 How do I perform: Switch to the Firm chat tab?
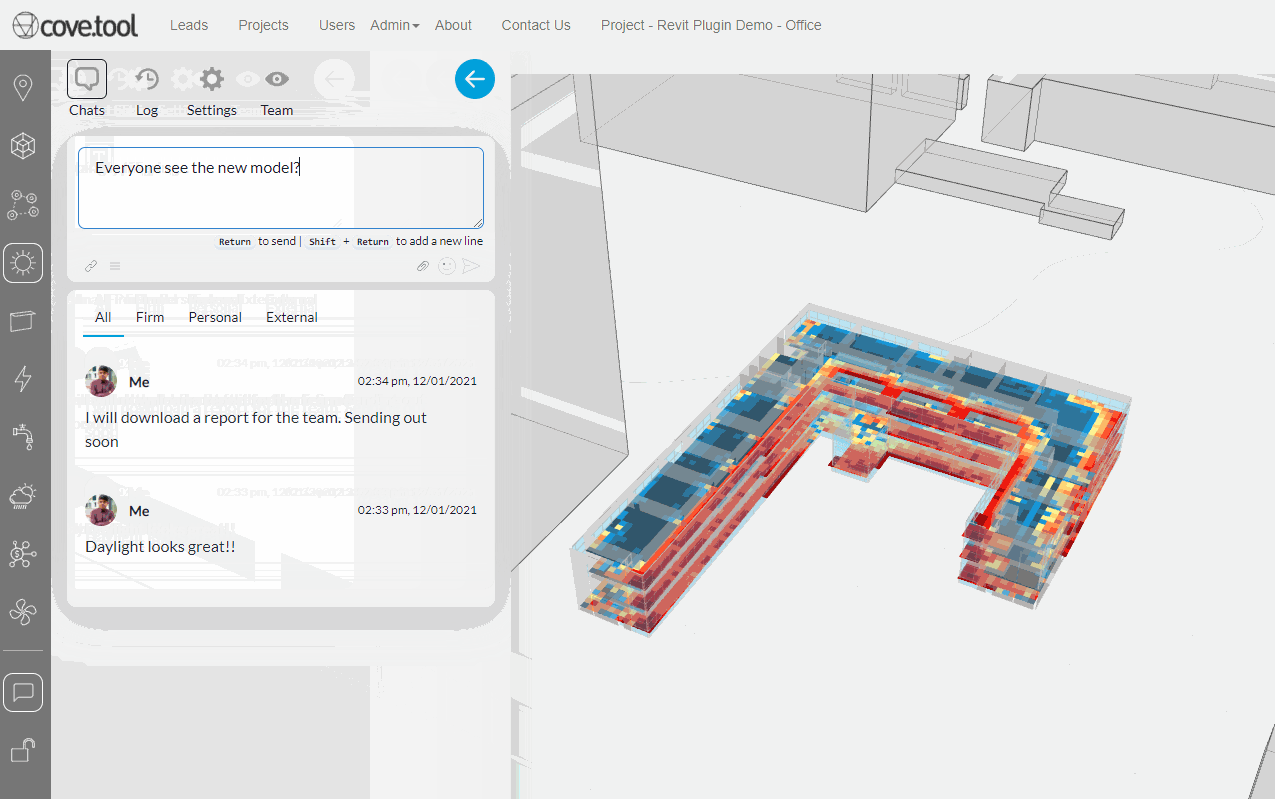coord(150,317)
